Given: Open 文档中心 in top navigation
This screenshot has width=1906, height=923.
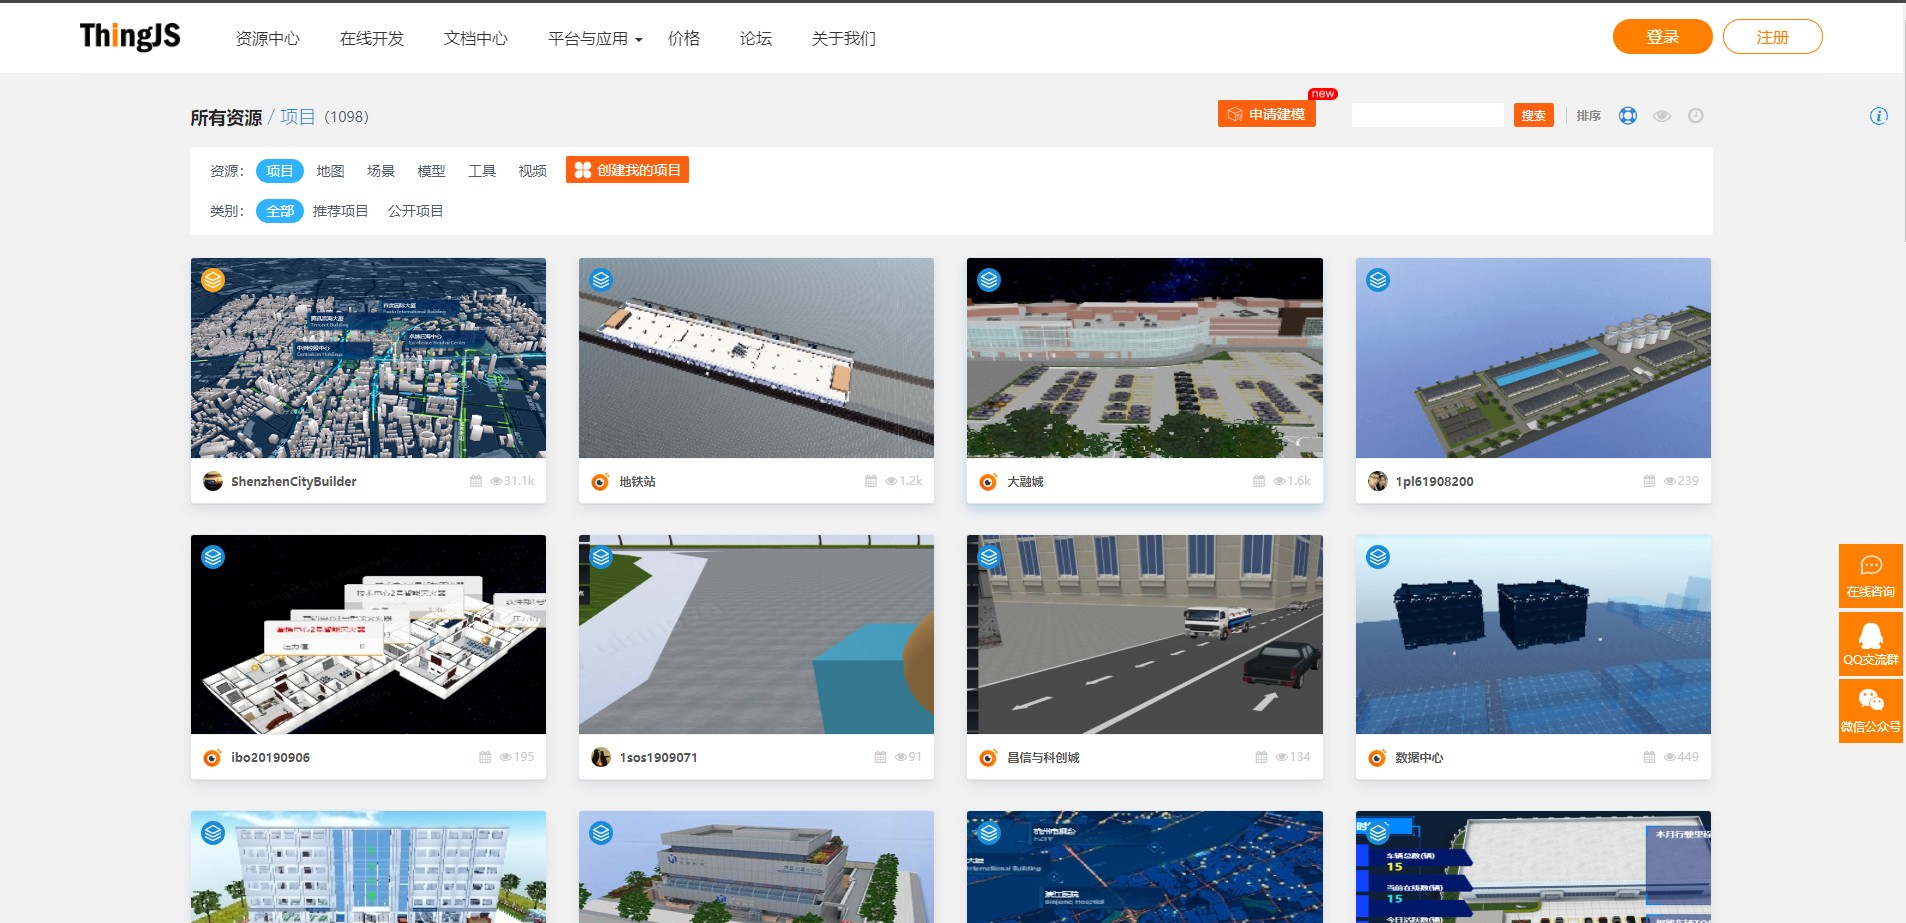Looking at the screenshot, I should tap(476, 38).
